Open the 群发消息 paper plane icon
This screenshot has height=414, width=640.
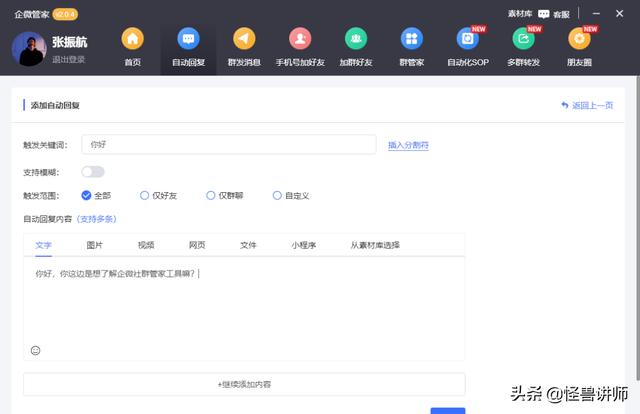tap(244, 39)
